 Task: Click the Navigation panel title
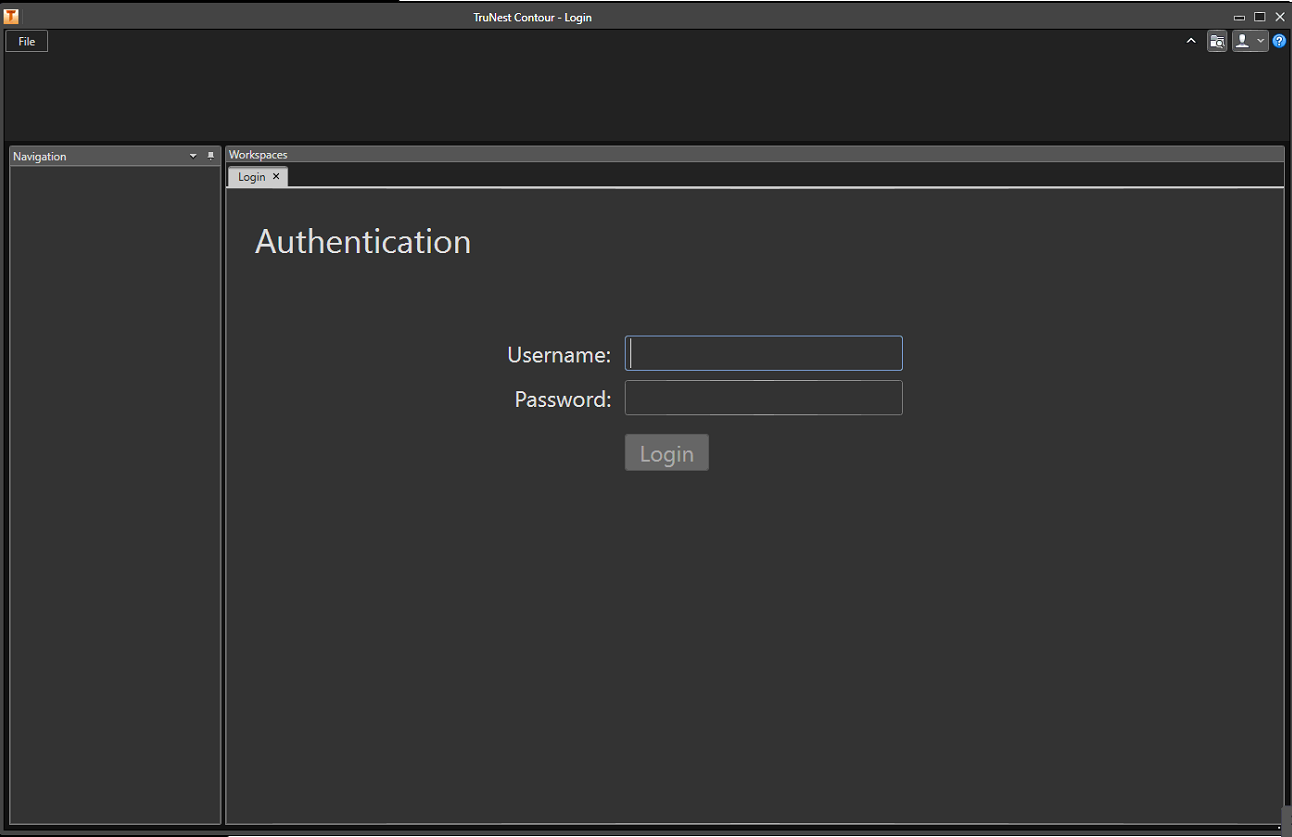click(x=40, y=157)
